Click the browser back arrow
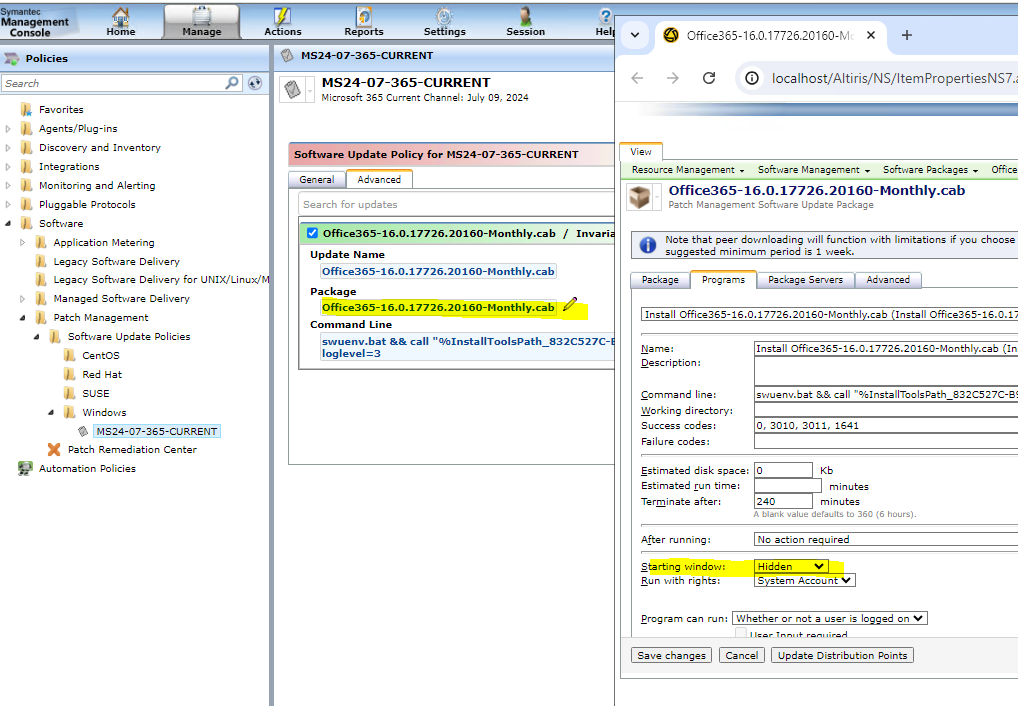The image size is (1018, 706). (x=638, y=78)
